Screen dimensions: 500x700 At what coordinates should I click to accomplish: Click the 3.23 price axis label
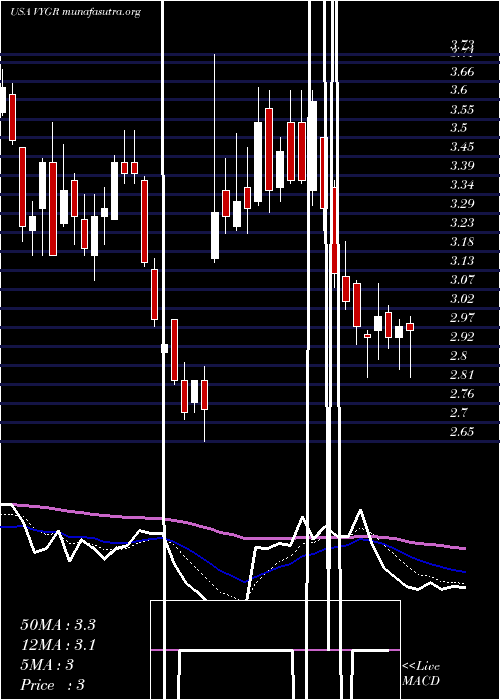[x=462, y=223]
